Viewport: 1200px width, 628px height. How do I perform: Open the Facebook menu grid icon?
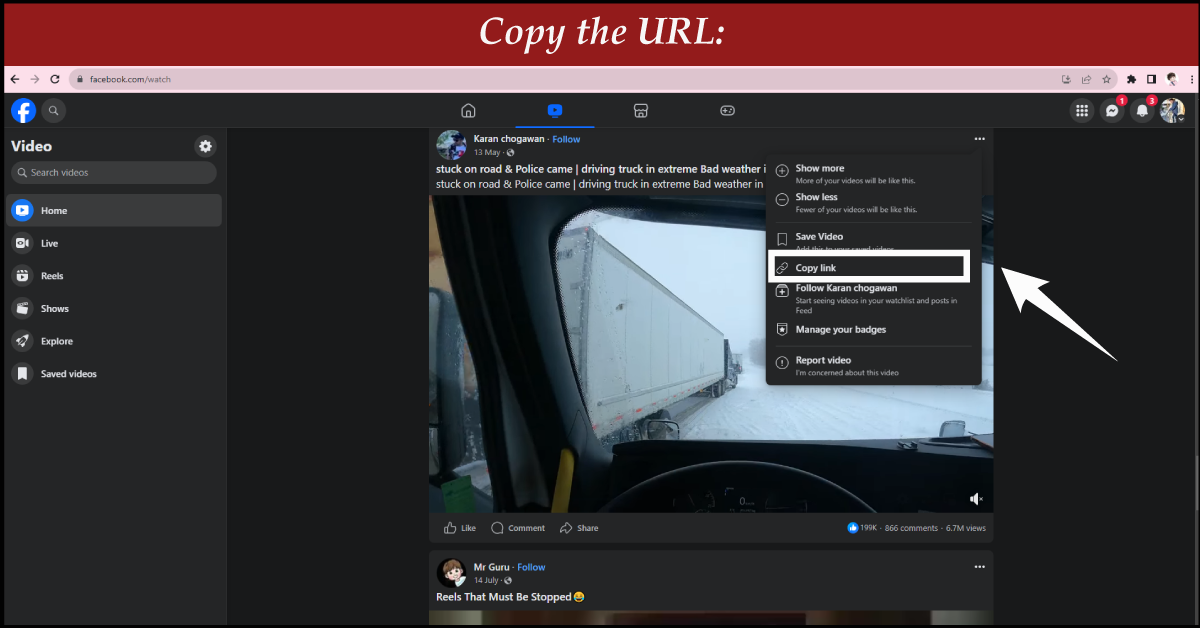(x=1081, y=111)
